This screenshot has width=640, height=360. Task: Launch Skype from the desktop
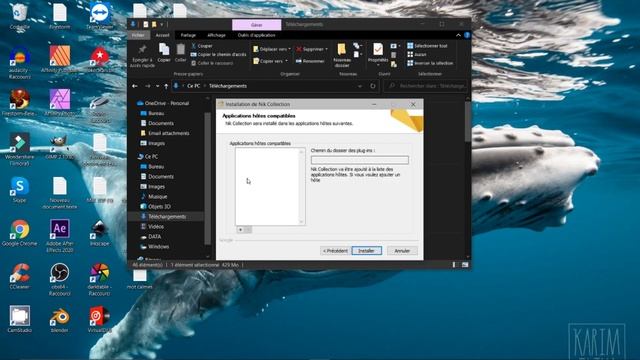pos(19,190)
